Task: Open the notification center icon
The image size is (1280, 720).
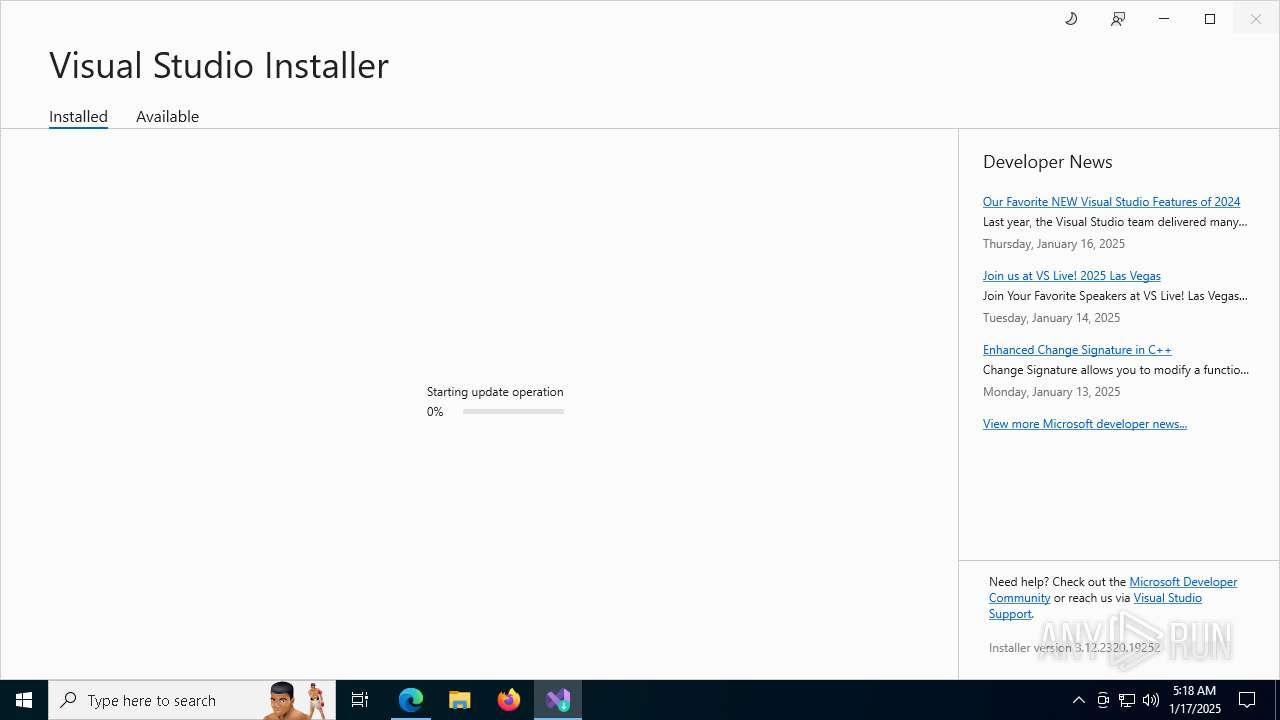Action: [x=1248, y=700]
